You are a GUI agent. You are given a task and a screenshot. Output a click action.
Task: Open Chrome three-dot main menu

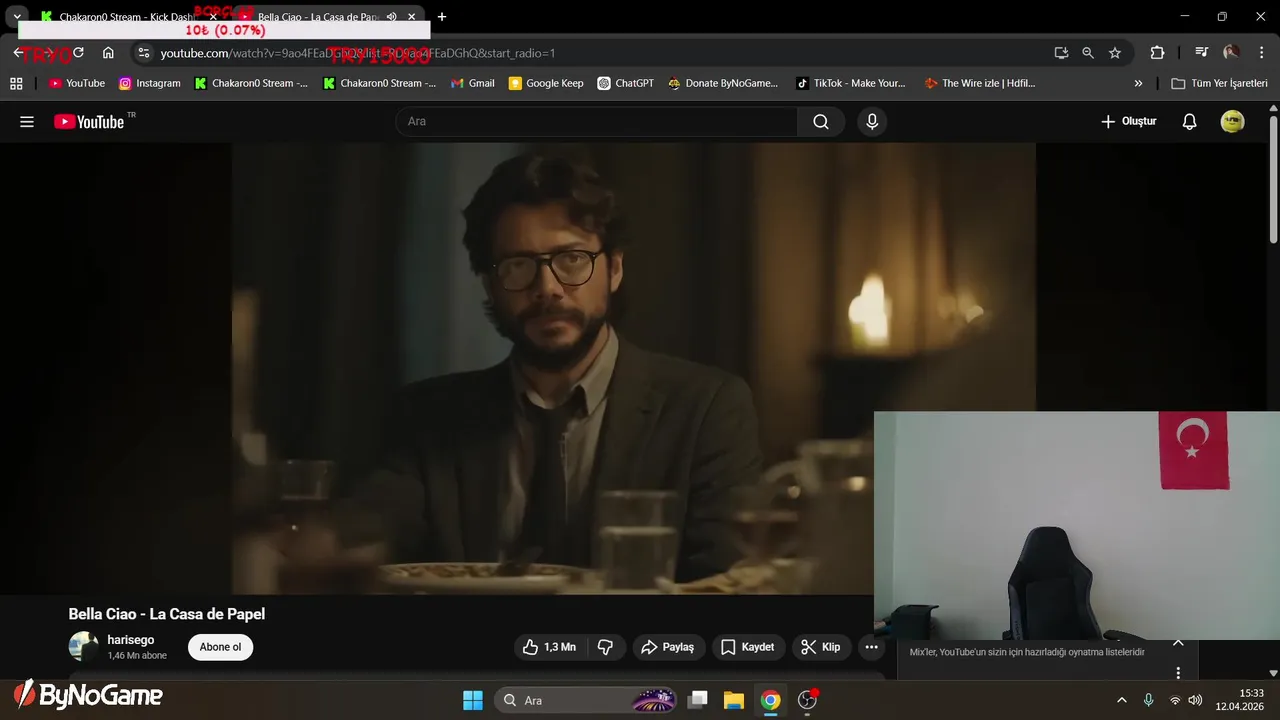[x=1260, y=53]
